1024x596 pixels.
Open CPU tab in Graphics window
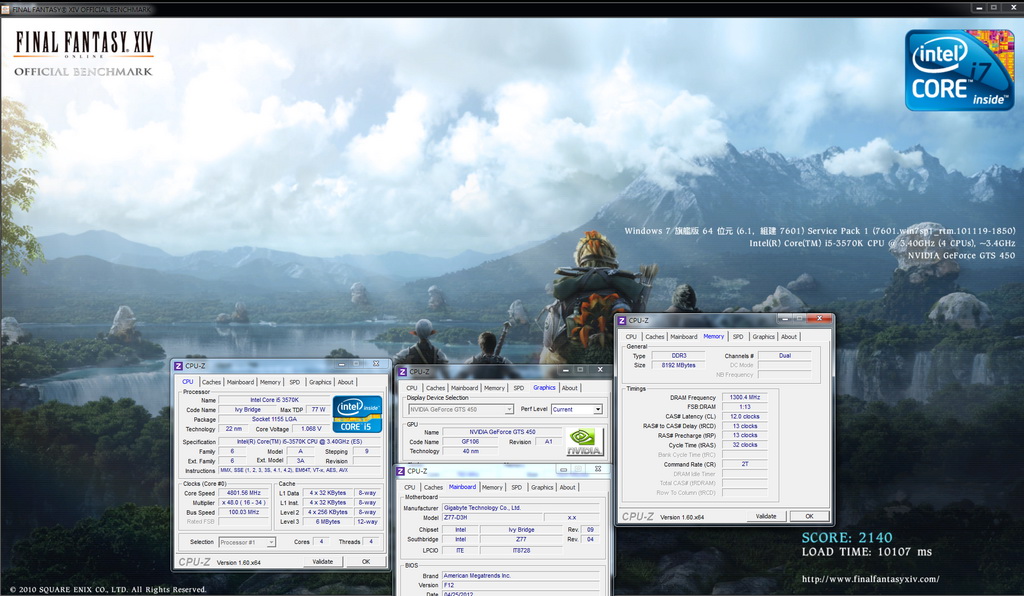(411, 388)
